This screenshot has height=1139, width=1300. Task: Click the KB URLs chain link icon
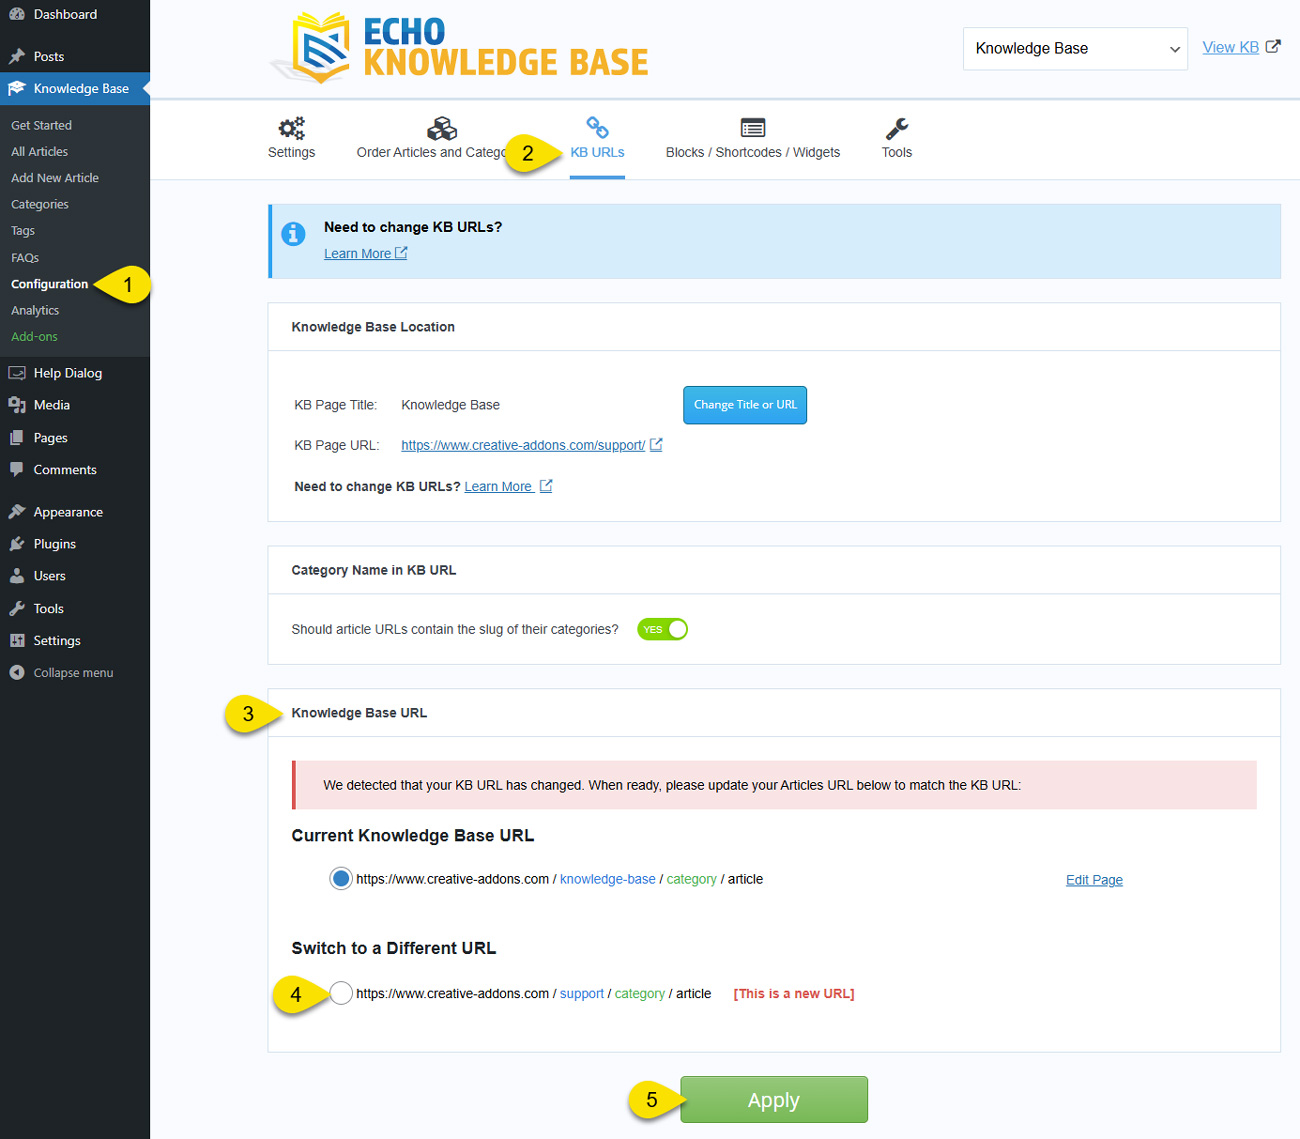597,127
